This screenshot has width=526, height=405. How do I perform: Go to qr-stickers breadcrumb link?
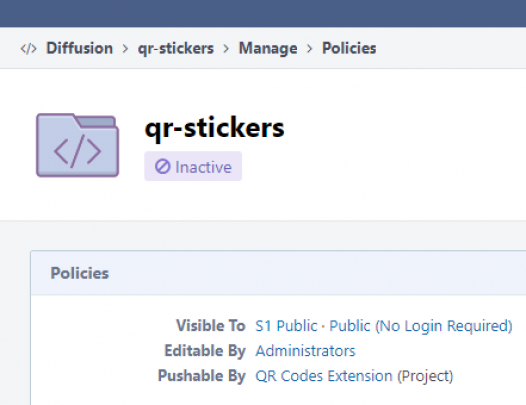click(176, 49)
